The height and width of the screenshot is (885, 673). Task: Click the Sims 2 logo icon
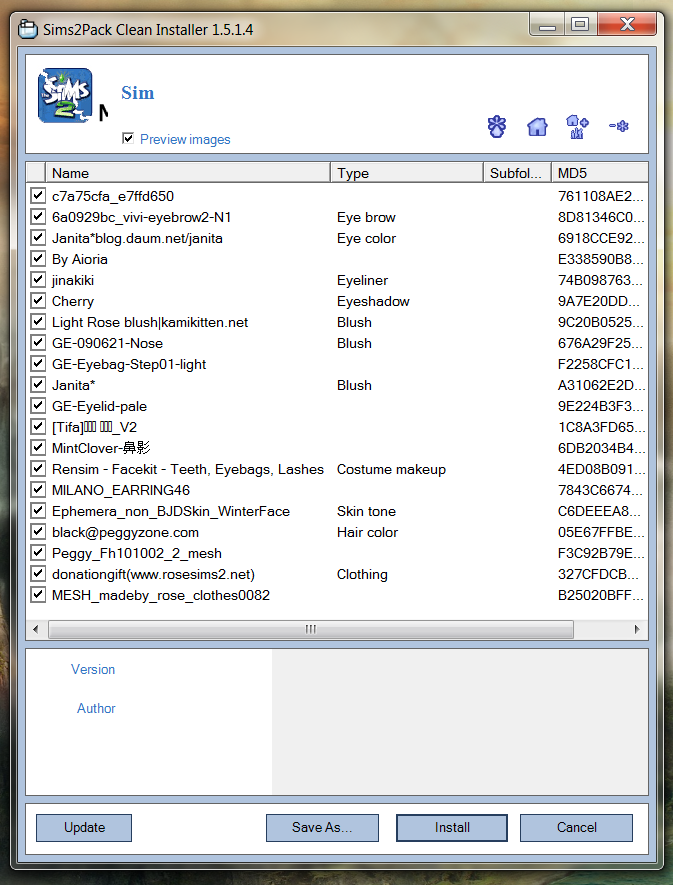pos(65,95)
